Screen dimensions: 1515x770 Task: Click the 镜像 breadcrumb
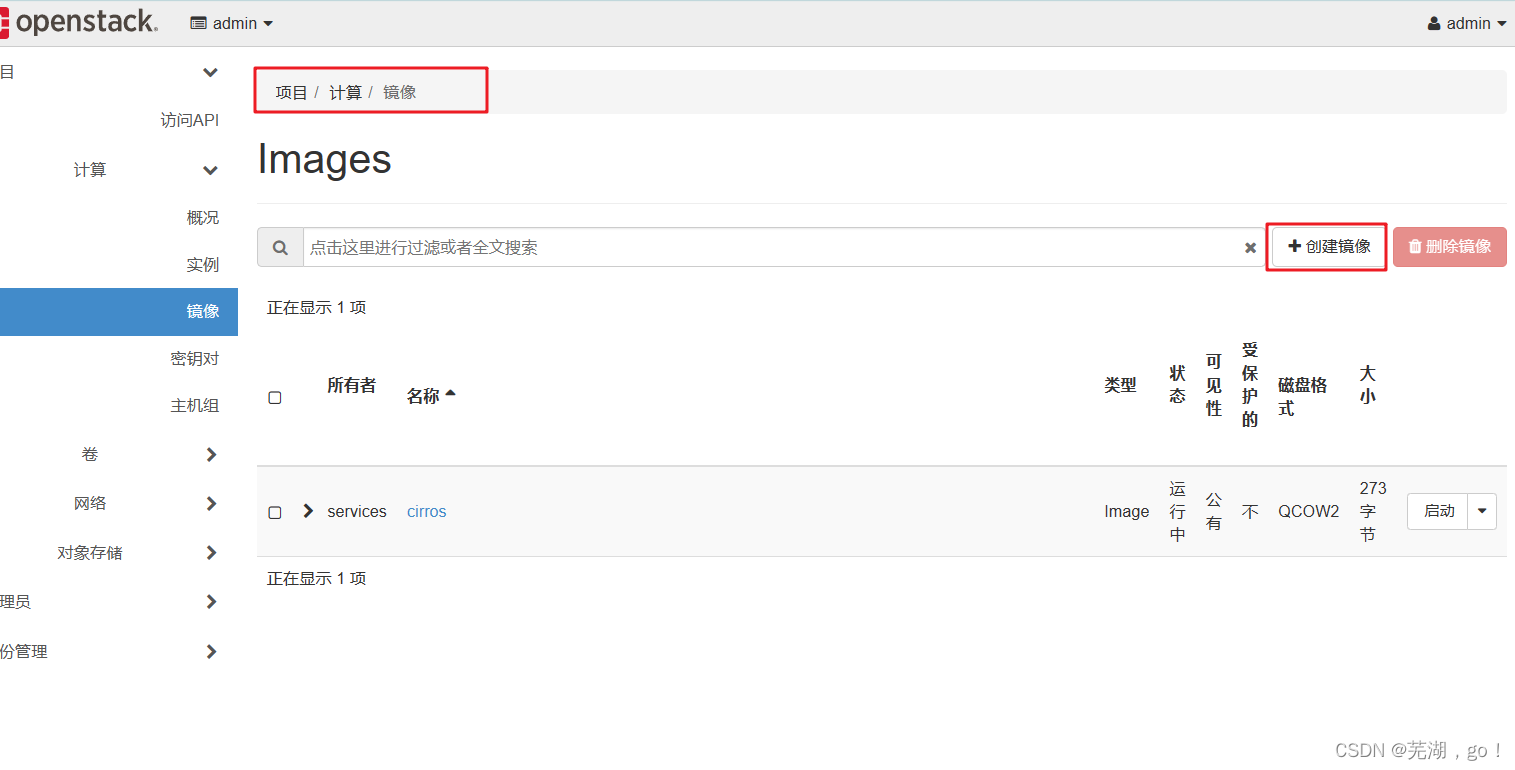click(399, 92)
